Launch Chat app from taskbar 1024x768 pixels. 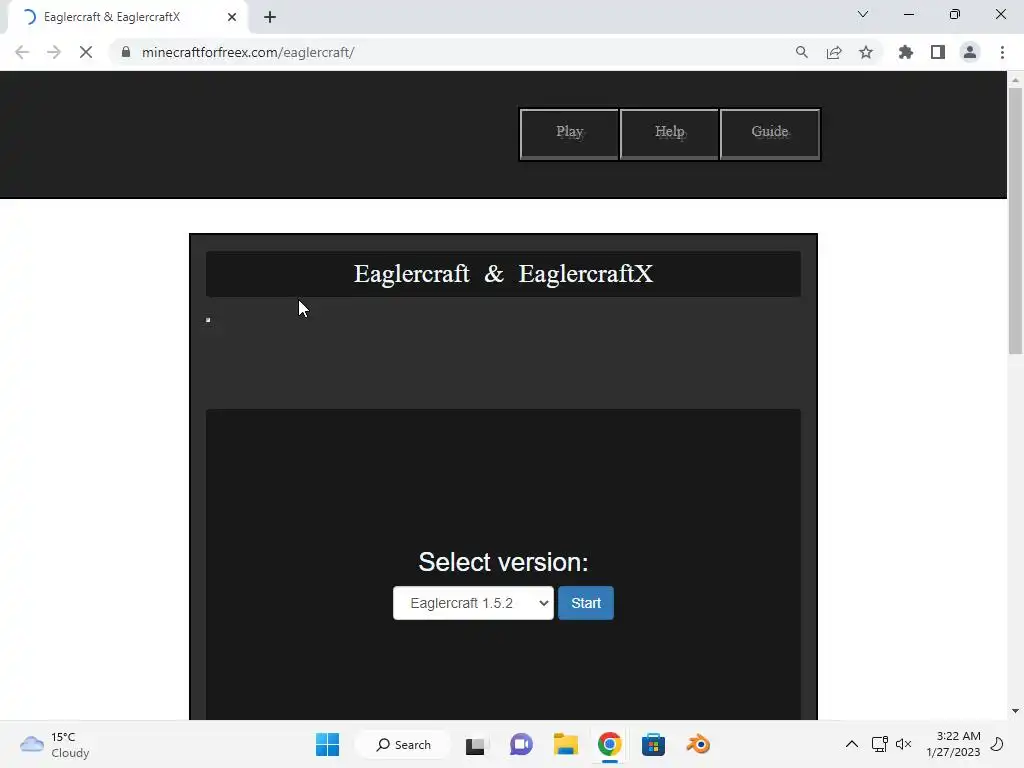[521, 744]
